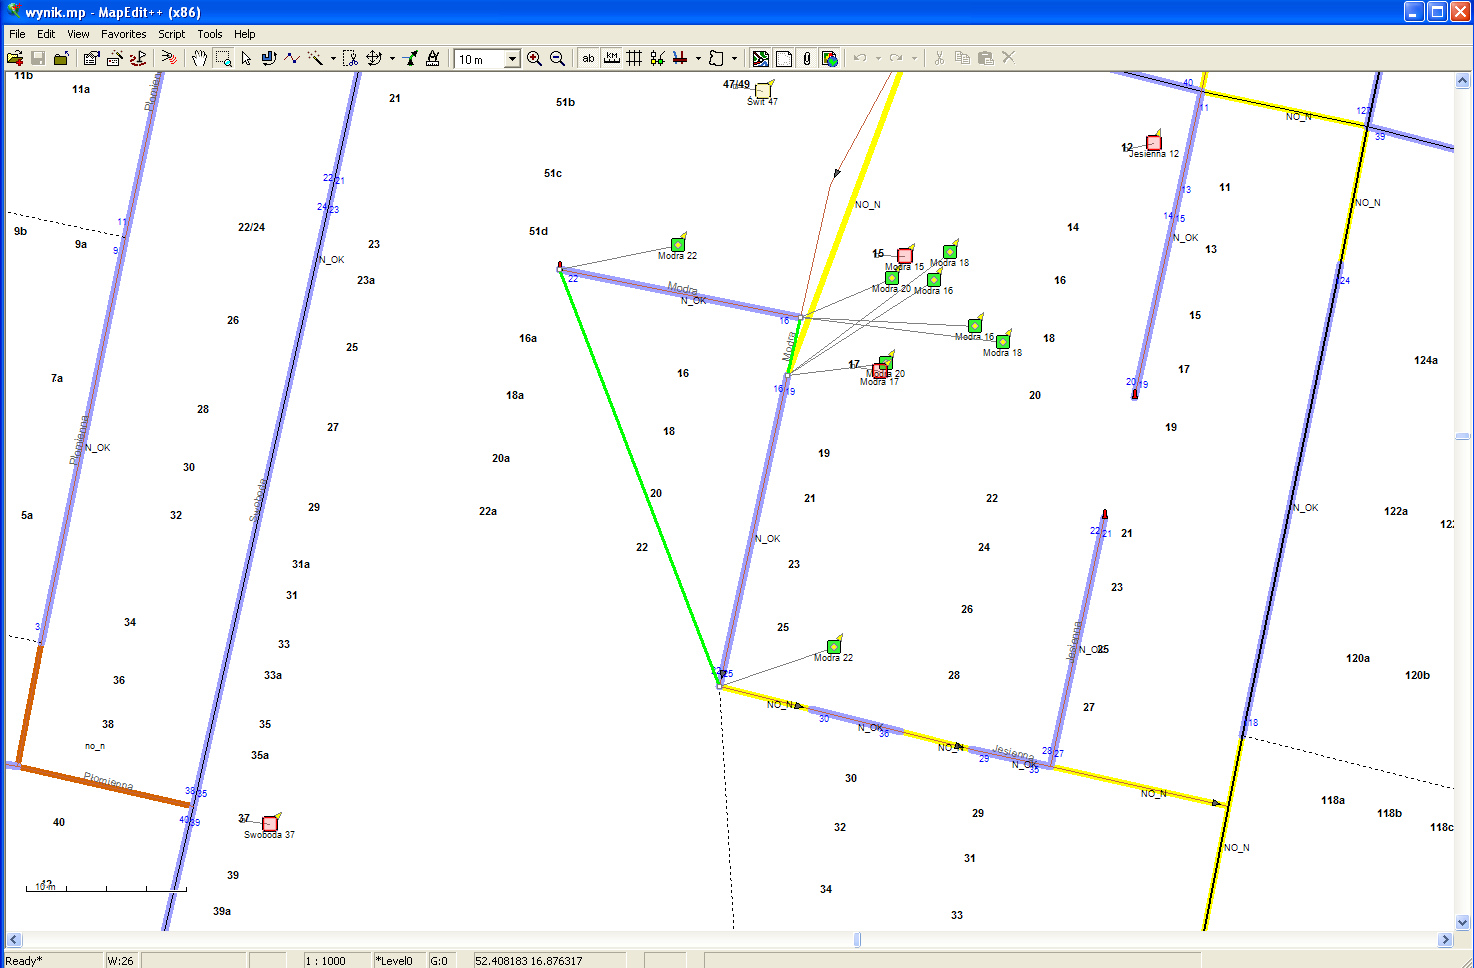
Task: Click the horizontal scrollbar thumb
Action: coord(857,940)
